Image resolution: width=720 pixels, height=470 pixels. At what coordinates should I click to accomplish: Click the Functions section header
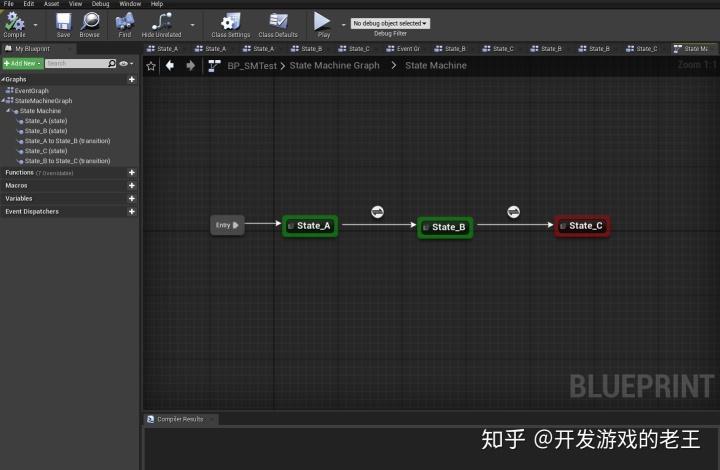[x=69, y=173]
